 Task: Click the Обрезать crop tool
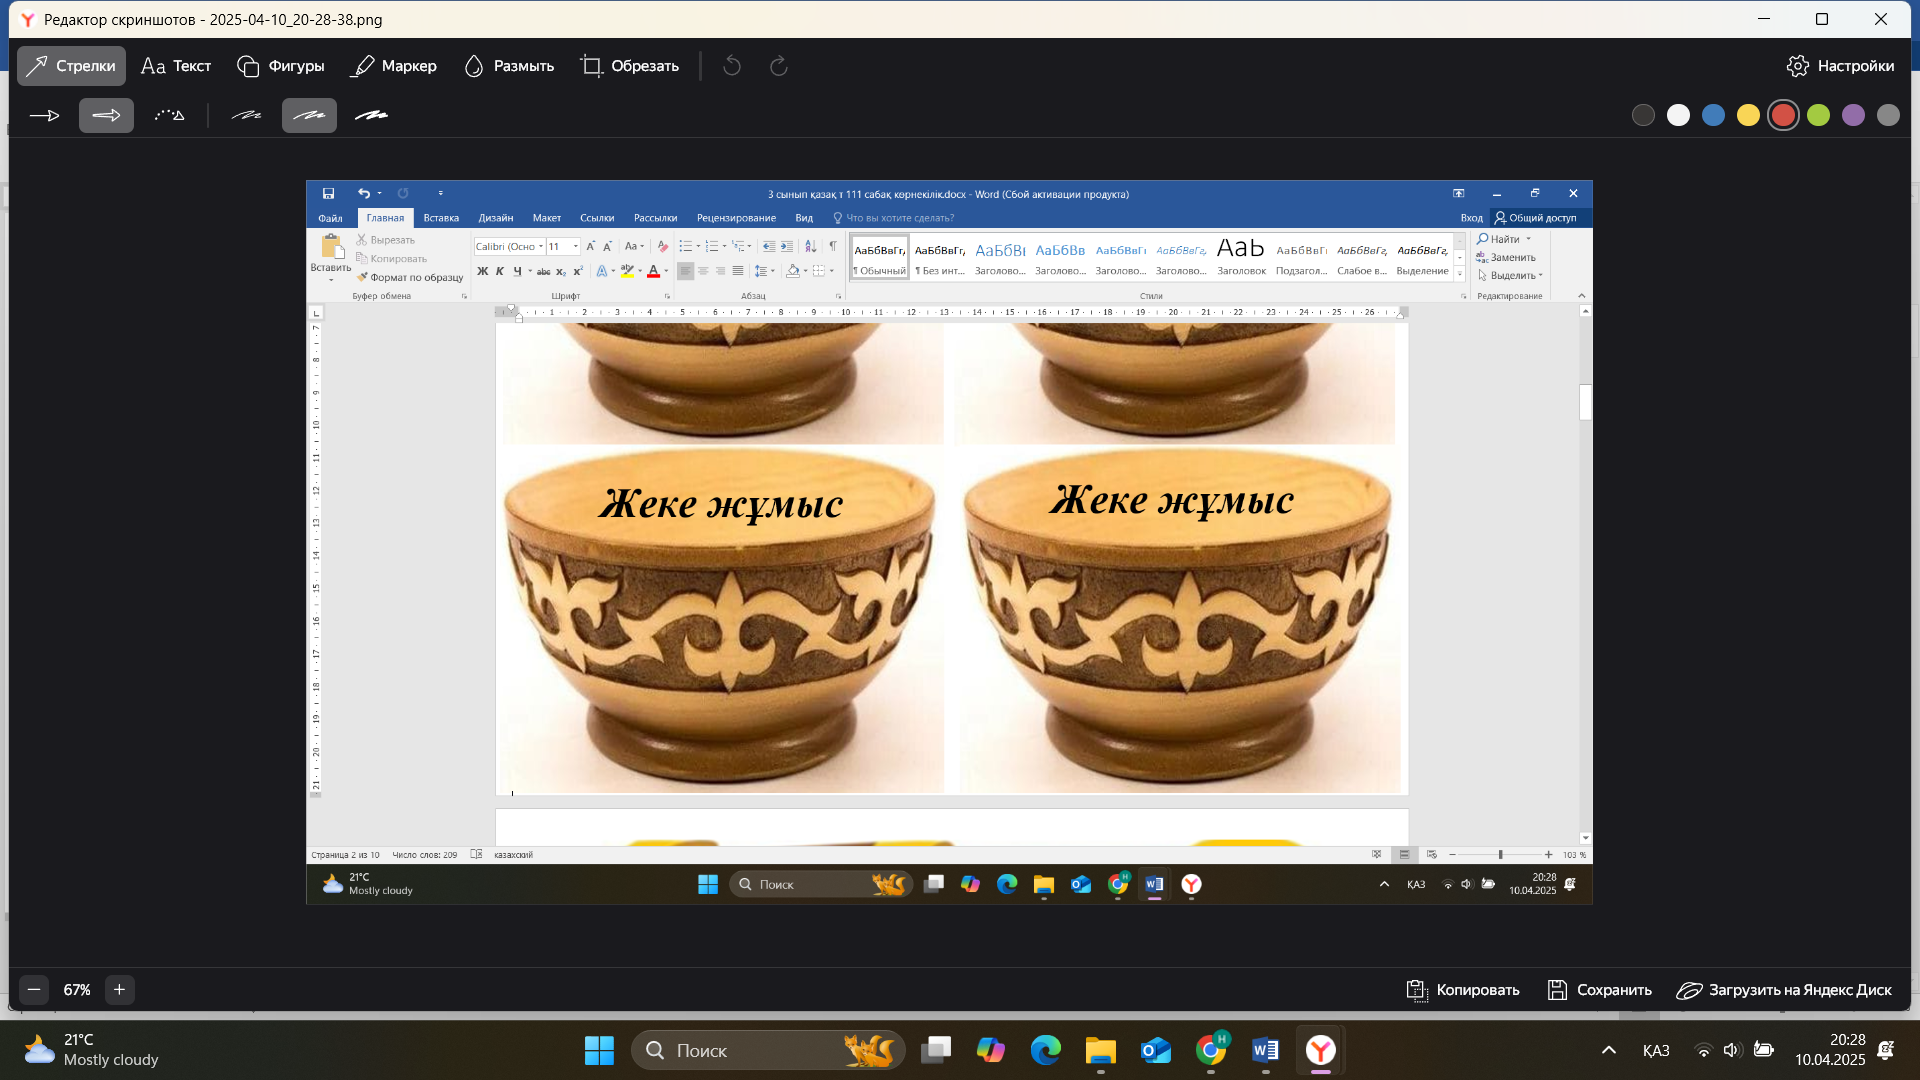coord(630,66)
